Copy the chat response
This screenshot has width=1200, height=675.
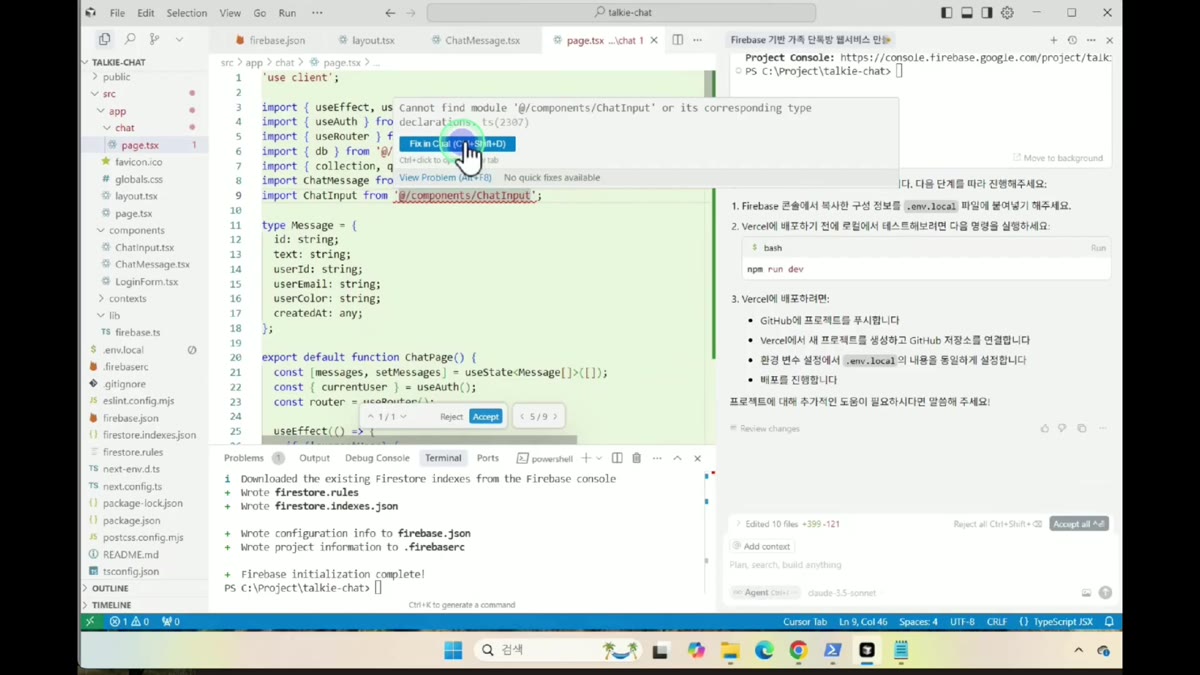pyautogui.click(x=1081, y=428)
